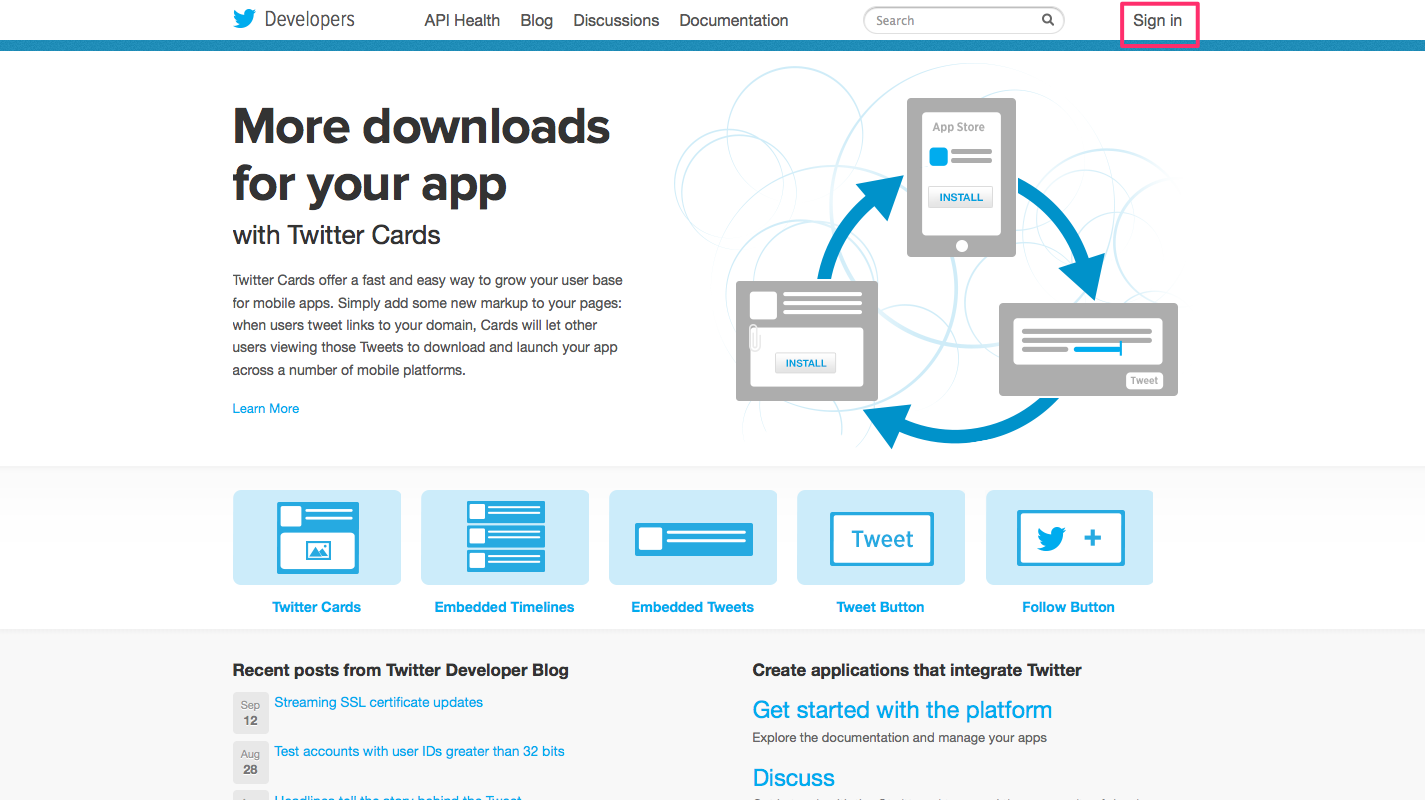This screenshot has width=1425, height=800.
Task: Open the Embedded Tweets tile icon
Action: (693, 537)
